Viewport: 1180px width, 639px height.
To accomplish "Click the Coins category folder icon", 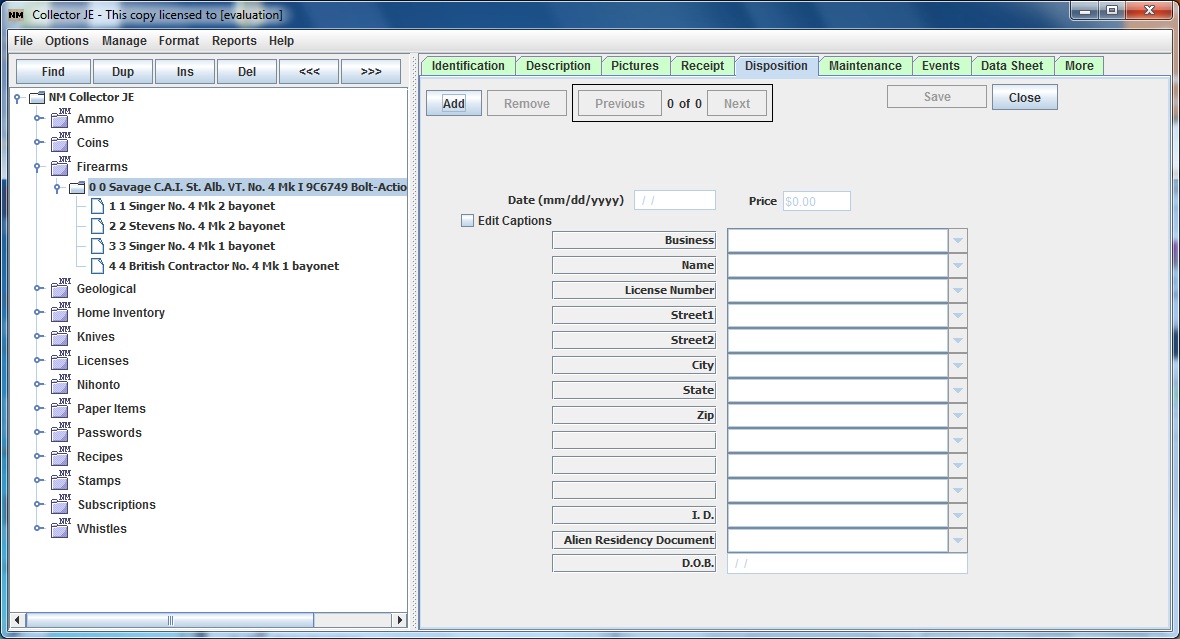I will (x=60, y=143).
